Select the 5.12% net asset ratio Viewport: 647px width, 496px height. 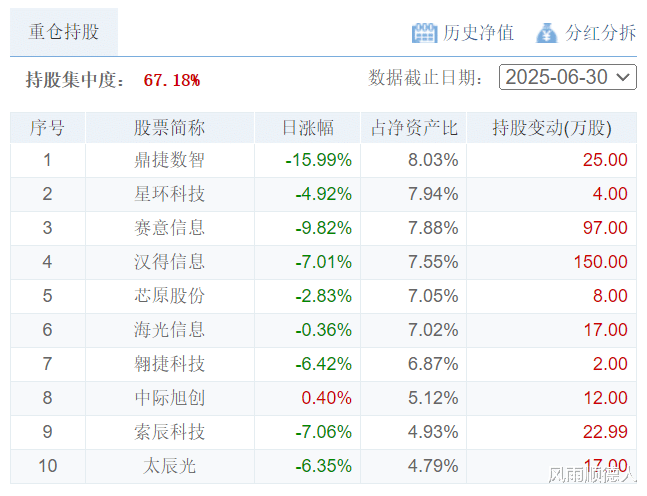(x=433, y=398)
